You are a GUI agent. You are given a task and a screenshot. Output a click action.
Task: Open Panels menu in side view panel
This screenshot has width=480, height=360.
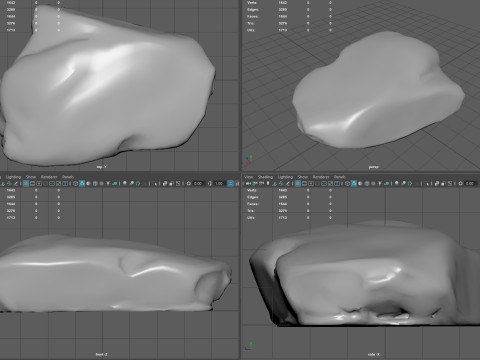point(340,177)
